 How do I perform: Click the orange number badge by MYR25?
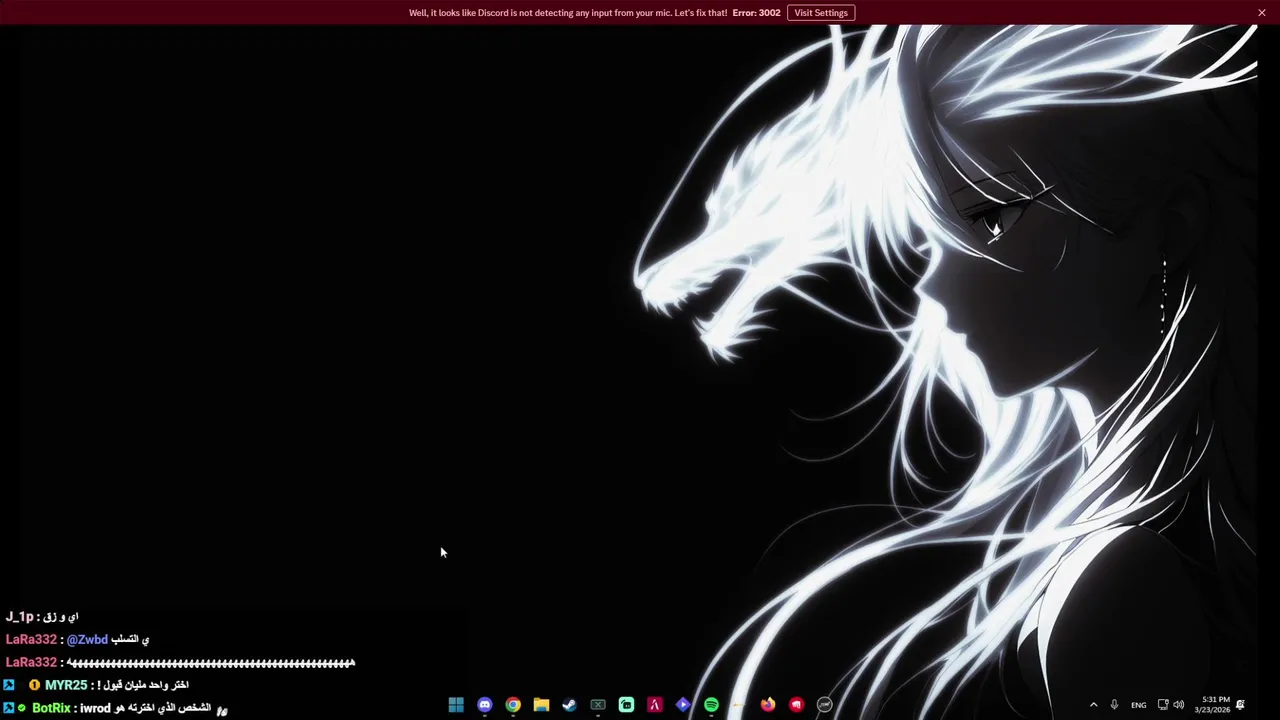point(34,685)
